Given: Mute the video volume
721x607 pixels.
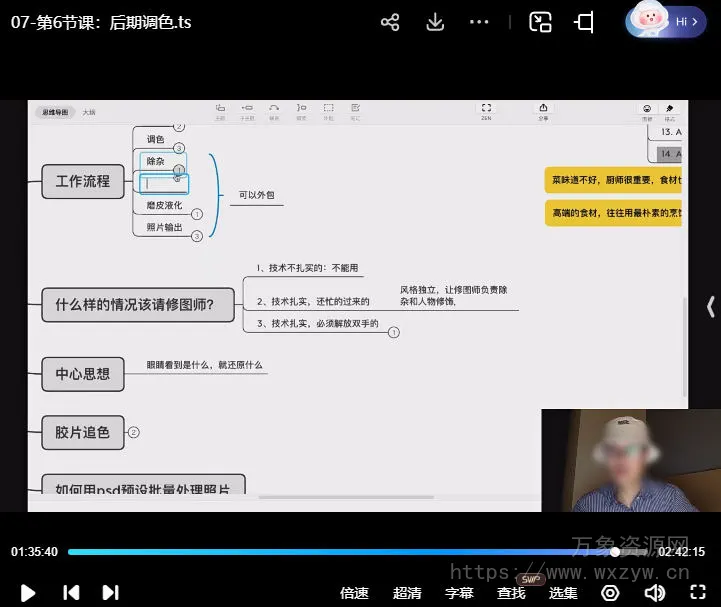Looking at the screenshot, I should tap(655, 592).
